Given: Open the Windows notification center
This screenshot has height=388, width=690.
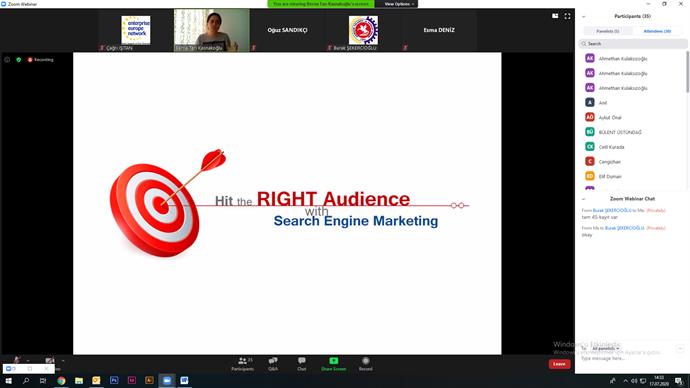Looking at the screenshot, I should pos(679,381).
